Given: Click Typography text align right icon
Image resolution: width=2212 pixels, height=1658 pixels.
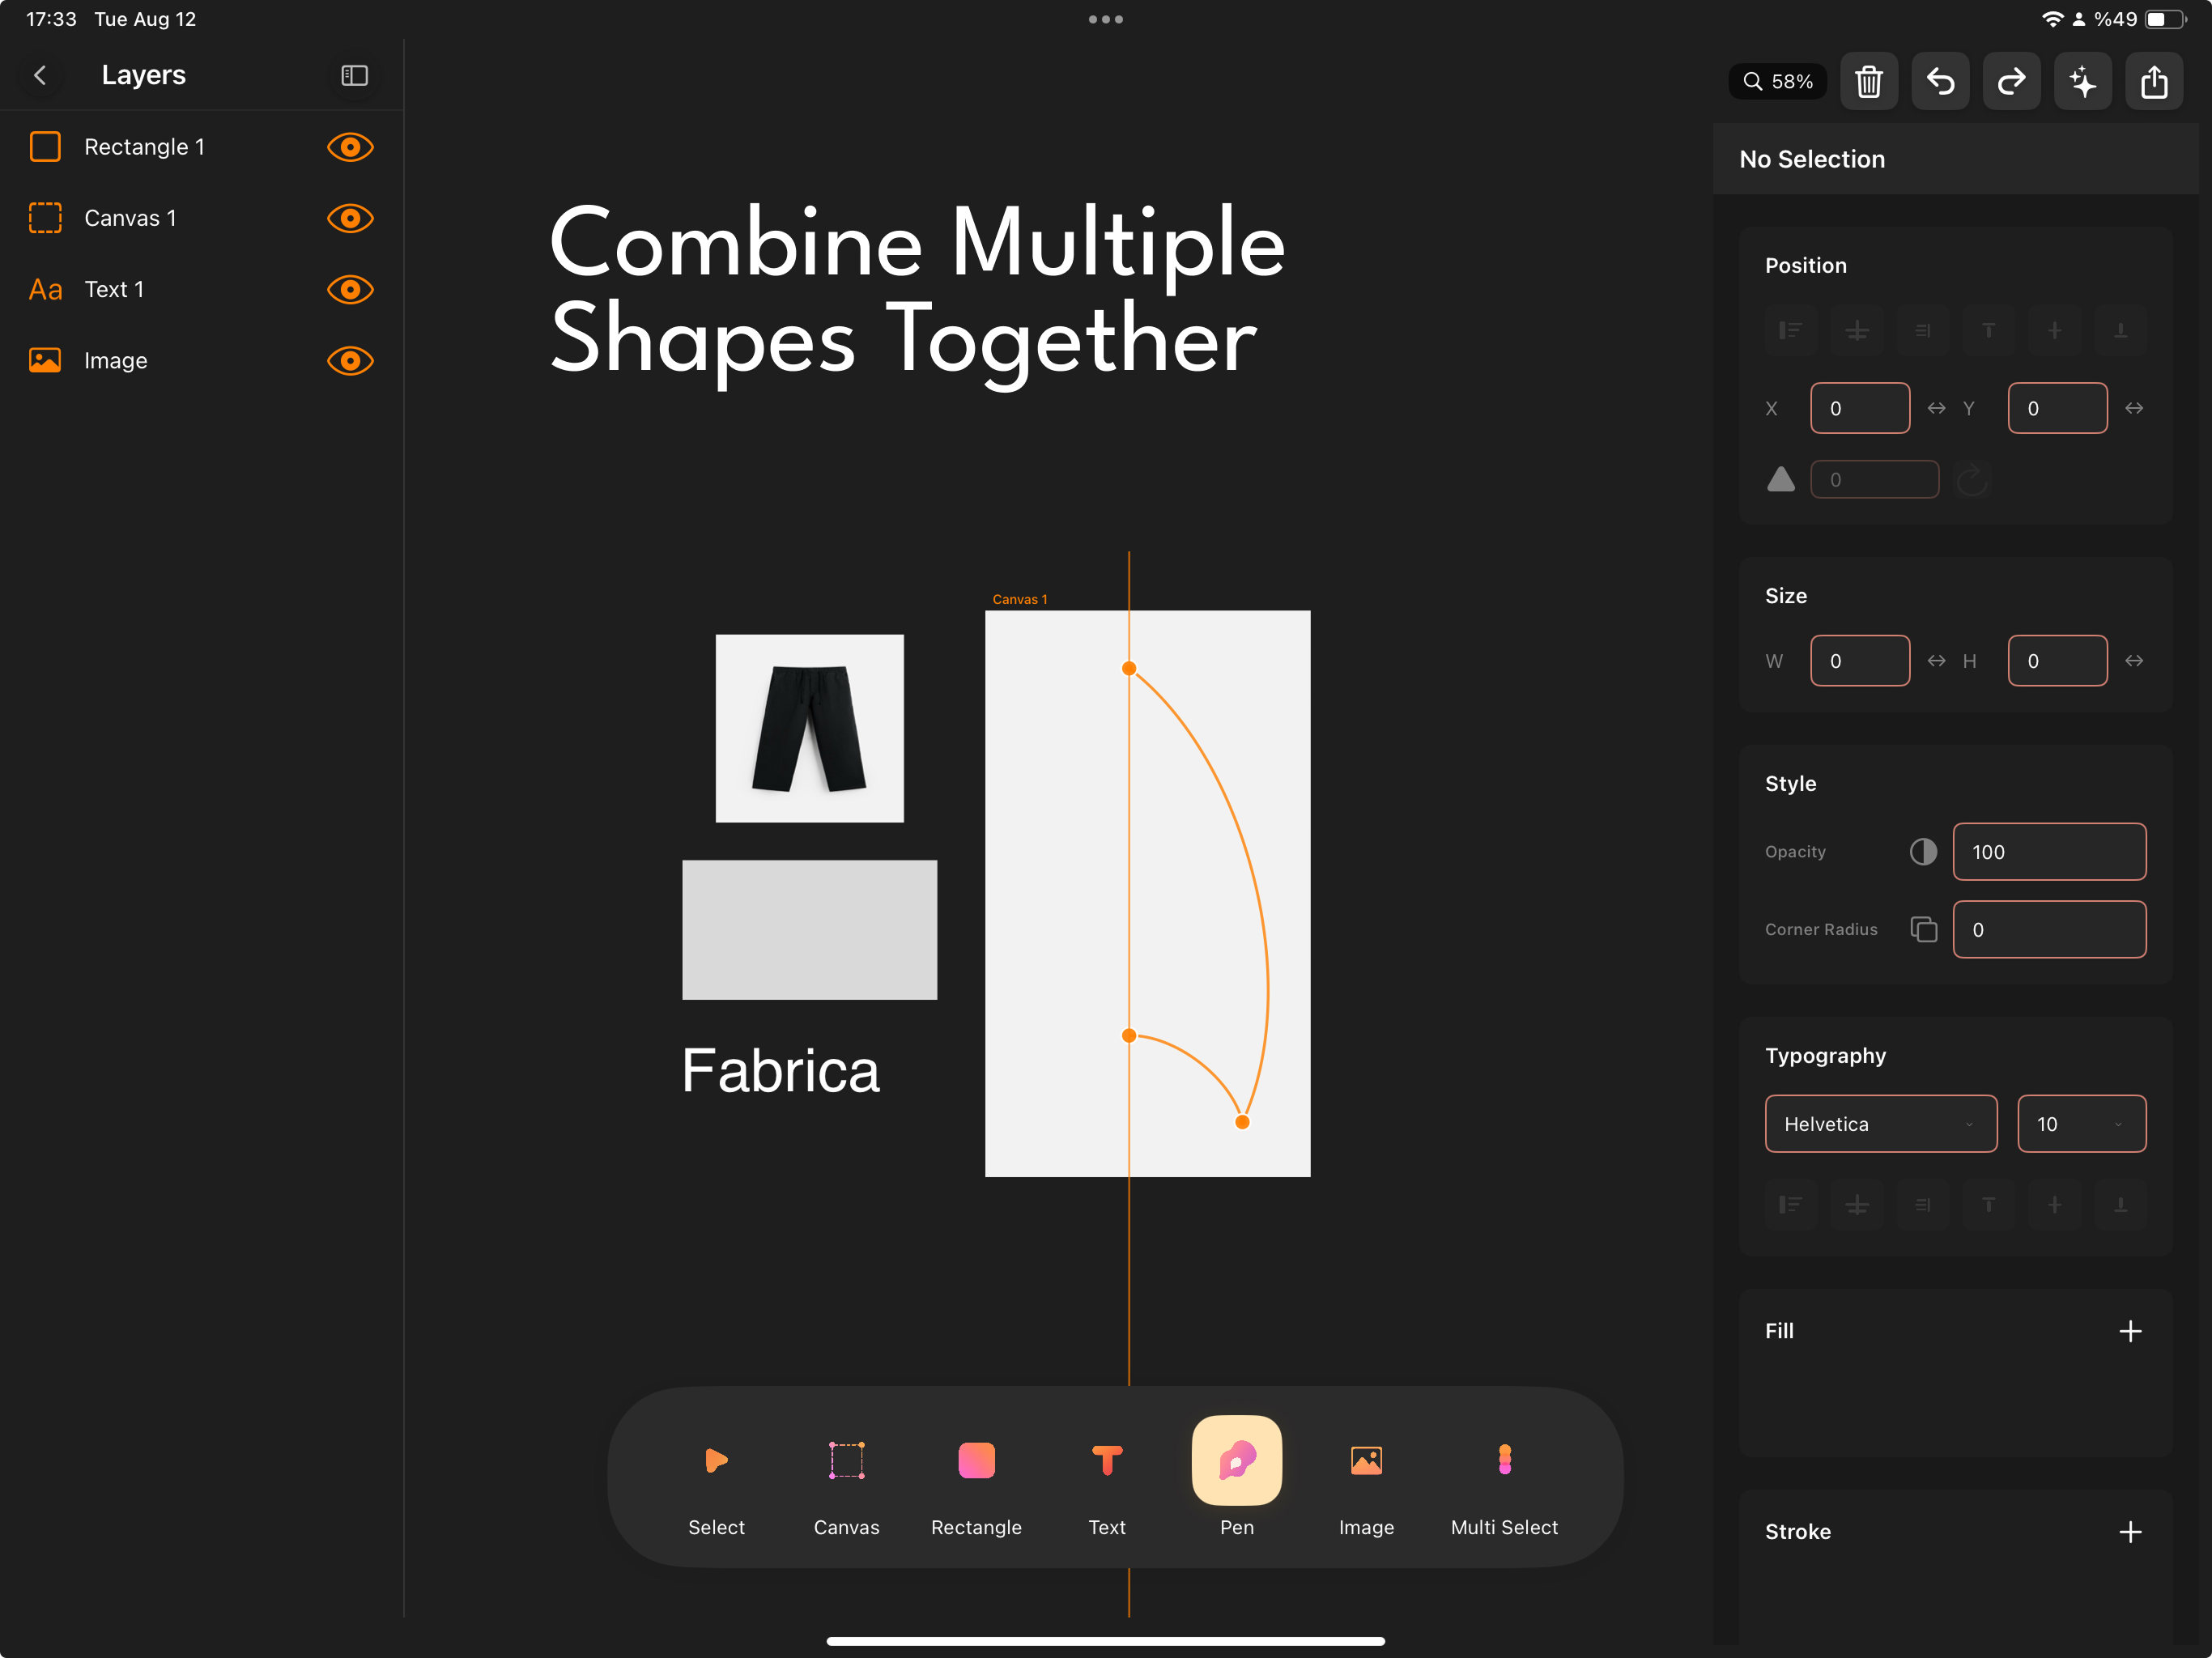Looking at the screenshot, I should [x=1923, y=1205].
